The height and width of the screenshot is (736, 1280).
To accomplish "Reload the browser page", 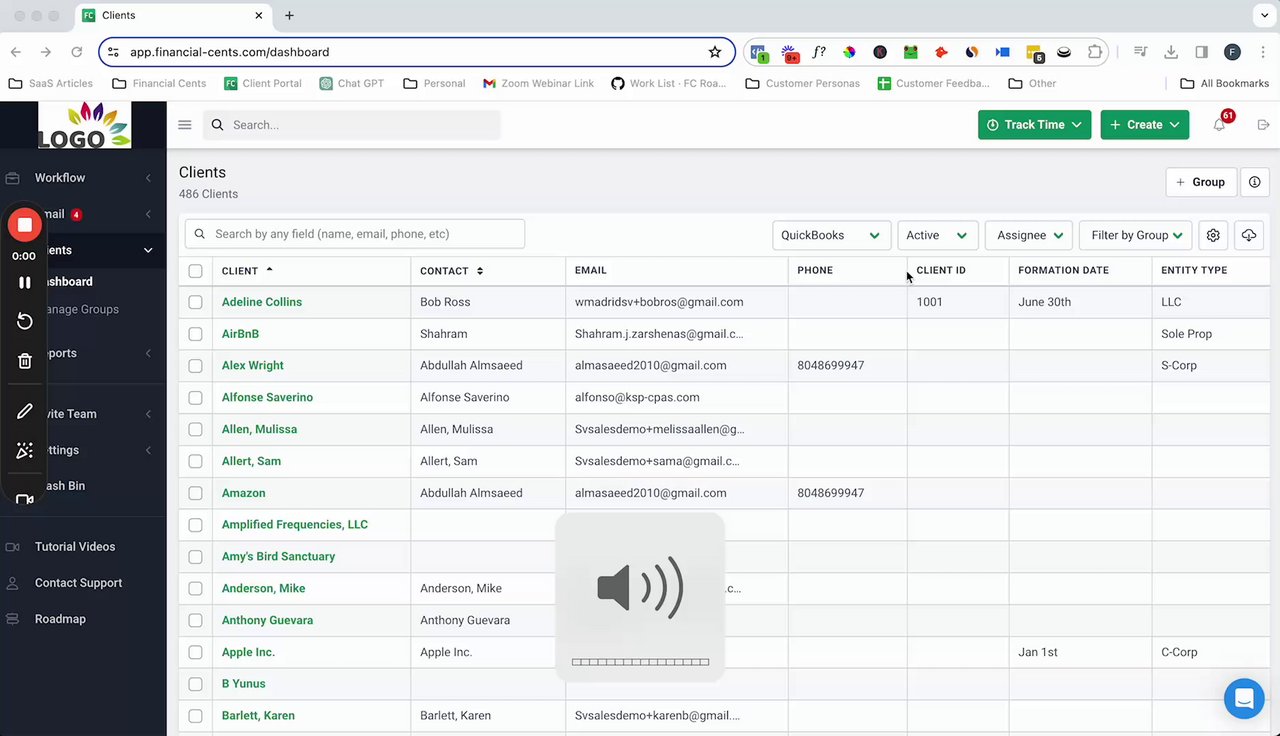I will click(x=77, y=52).
